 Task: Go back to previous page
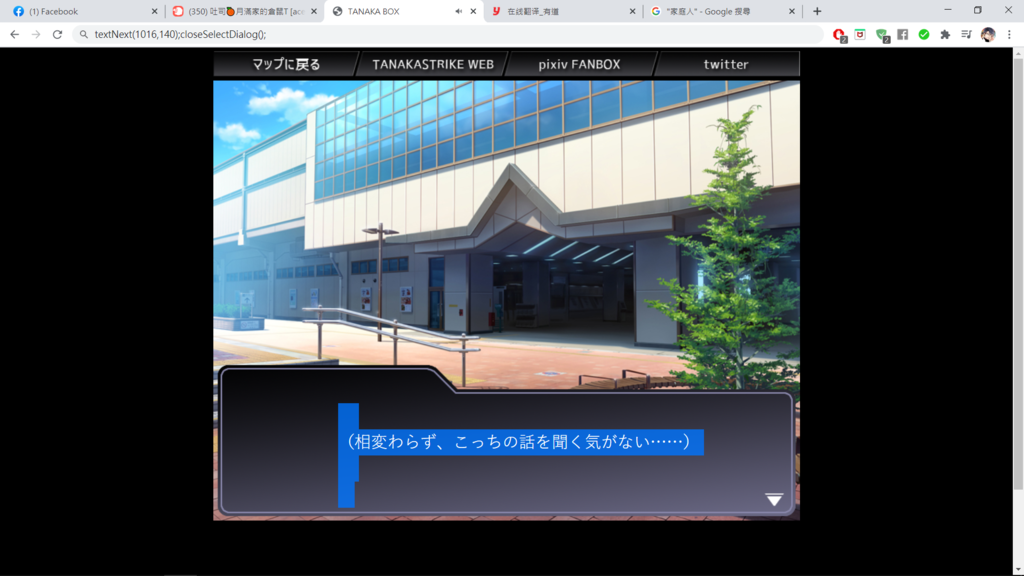(14, 35)
